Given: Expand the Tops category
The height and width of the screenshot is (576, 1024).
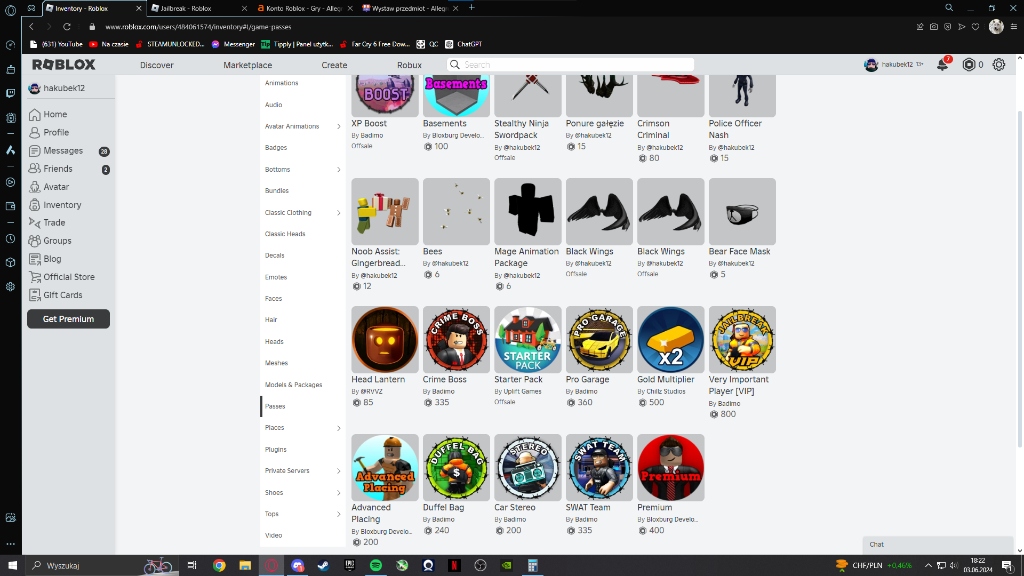Looking at the screenshot, I should 338,515.
